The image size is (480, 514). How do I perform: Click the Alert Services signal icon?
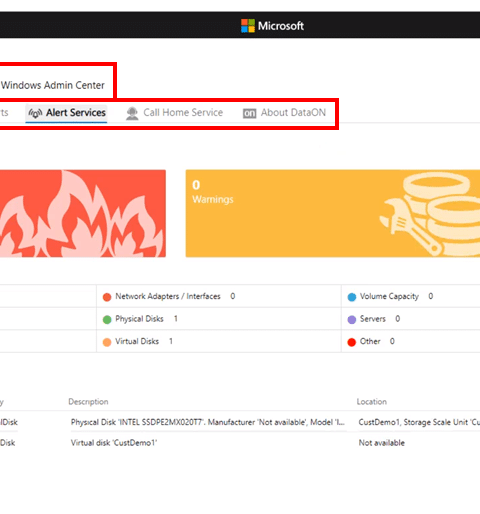(35, 113)
